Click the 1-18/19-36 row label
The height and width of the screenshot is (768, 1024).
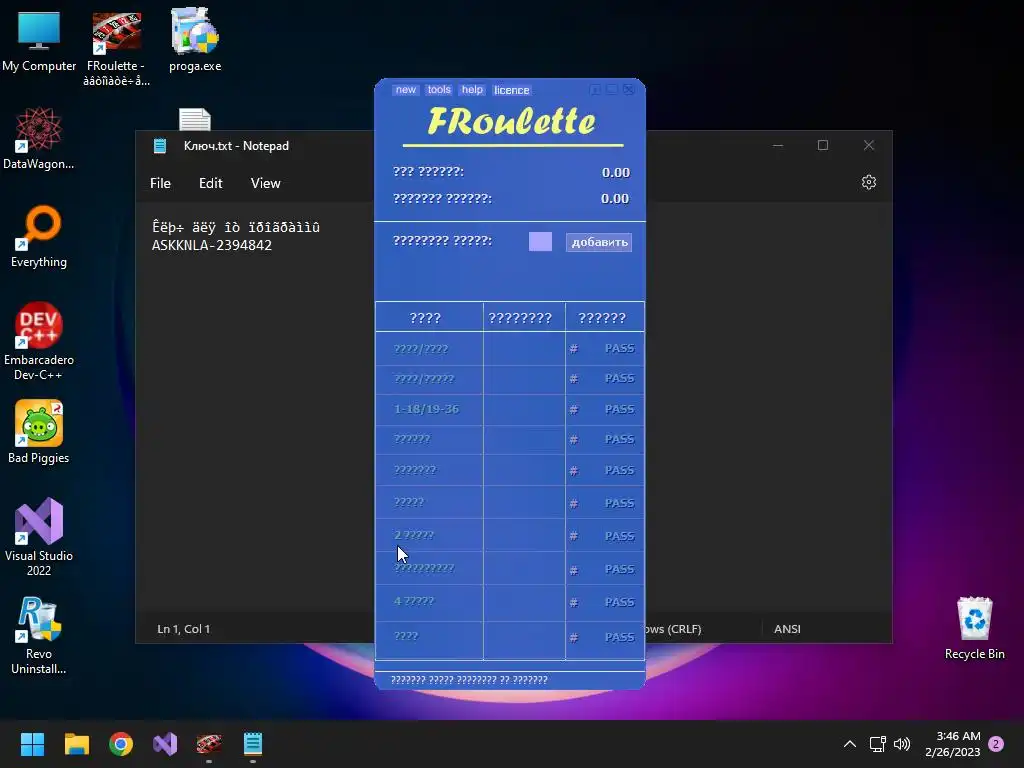(426, 409)
